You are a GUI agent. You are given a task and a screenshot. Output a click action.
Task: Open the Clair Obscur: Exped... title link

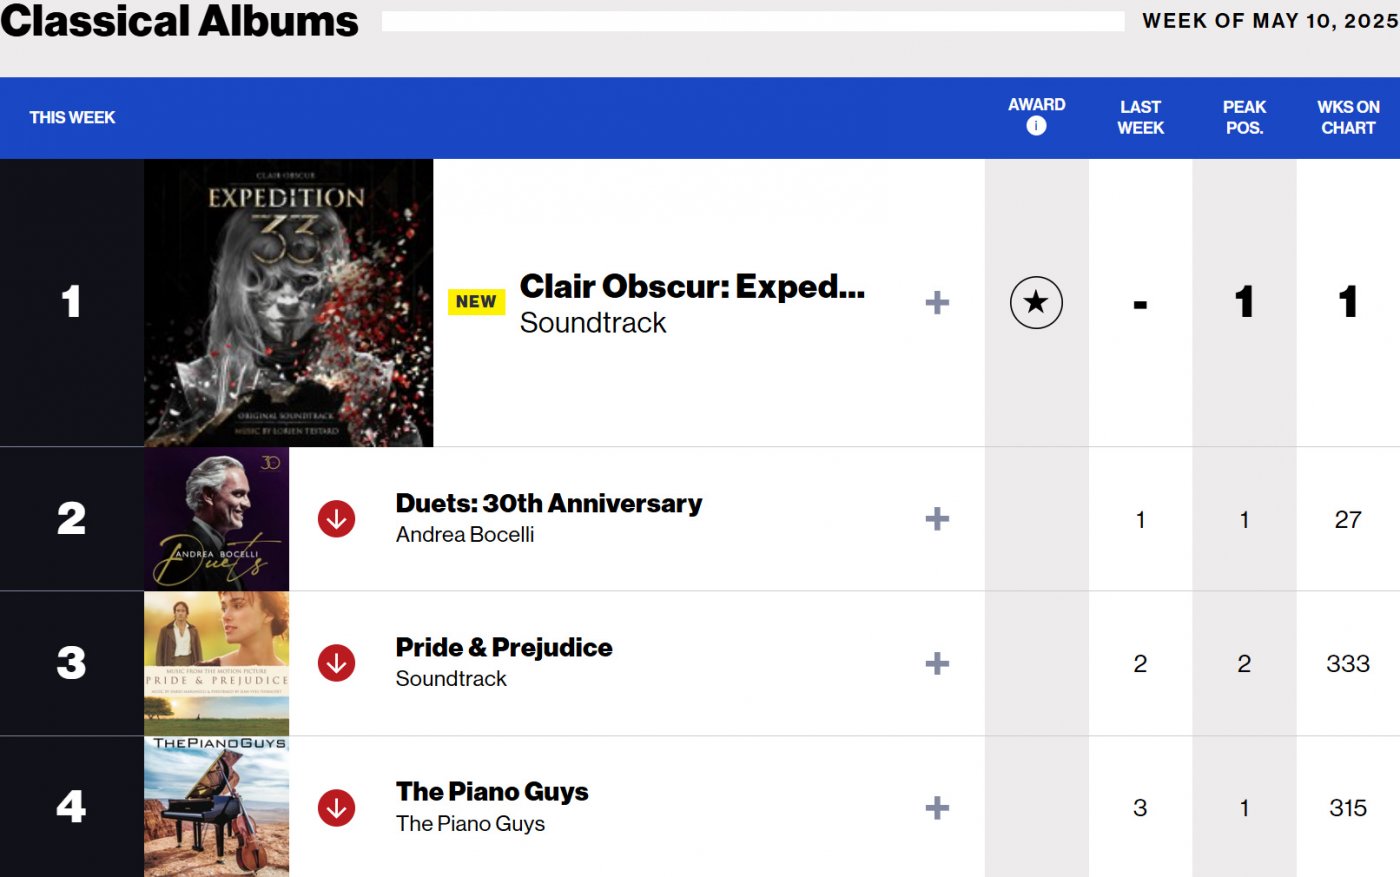pos(692,287)
